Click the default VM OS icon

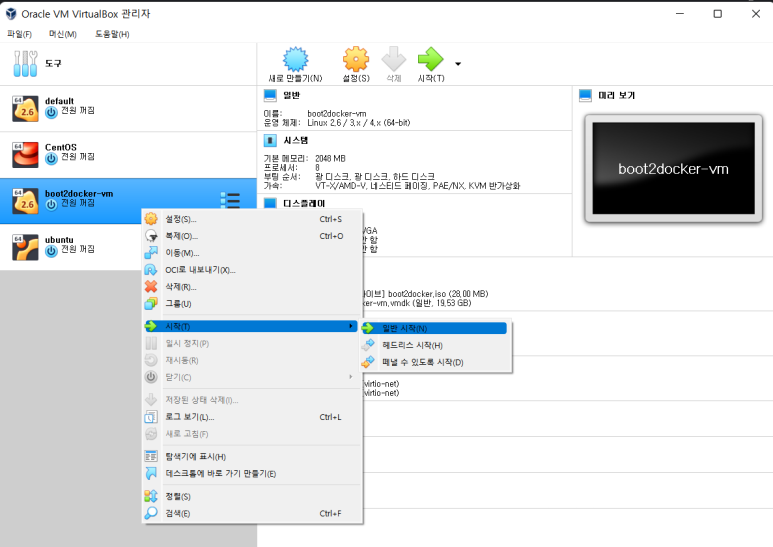[25, 108]
